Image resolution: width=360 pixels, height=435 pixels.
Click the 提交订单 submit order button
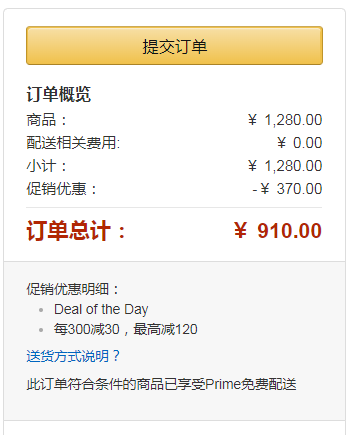tap(174, 46)
